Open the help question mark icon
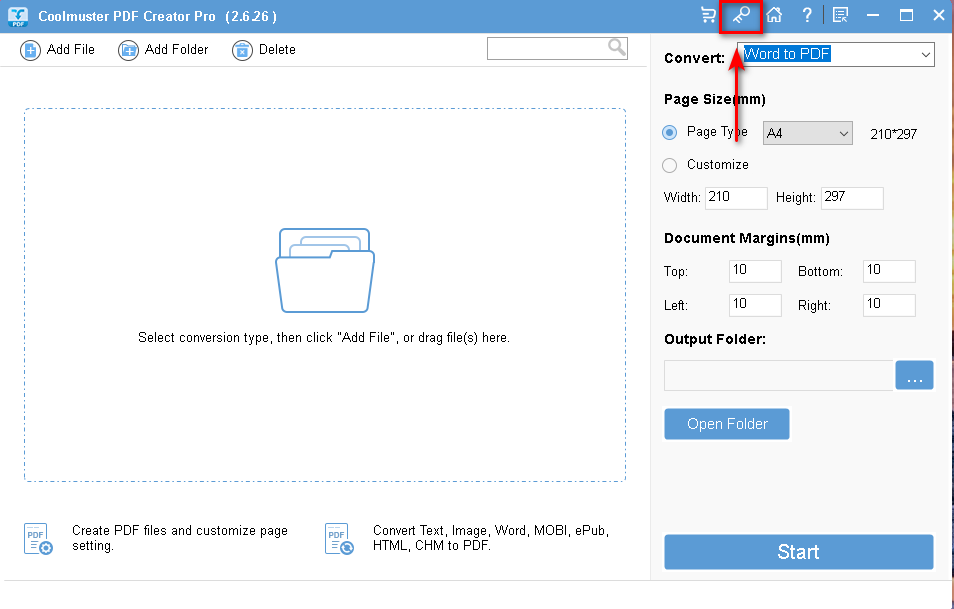This screenshot has height=609, width=954. [x=807, y=15]
